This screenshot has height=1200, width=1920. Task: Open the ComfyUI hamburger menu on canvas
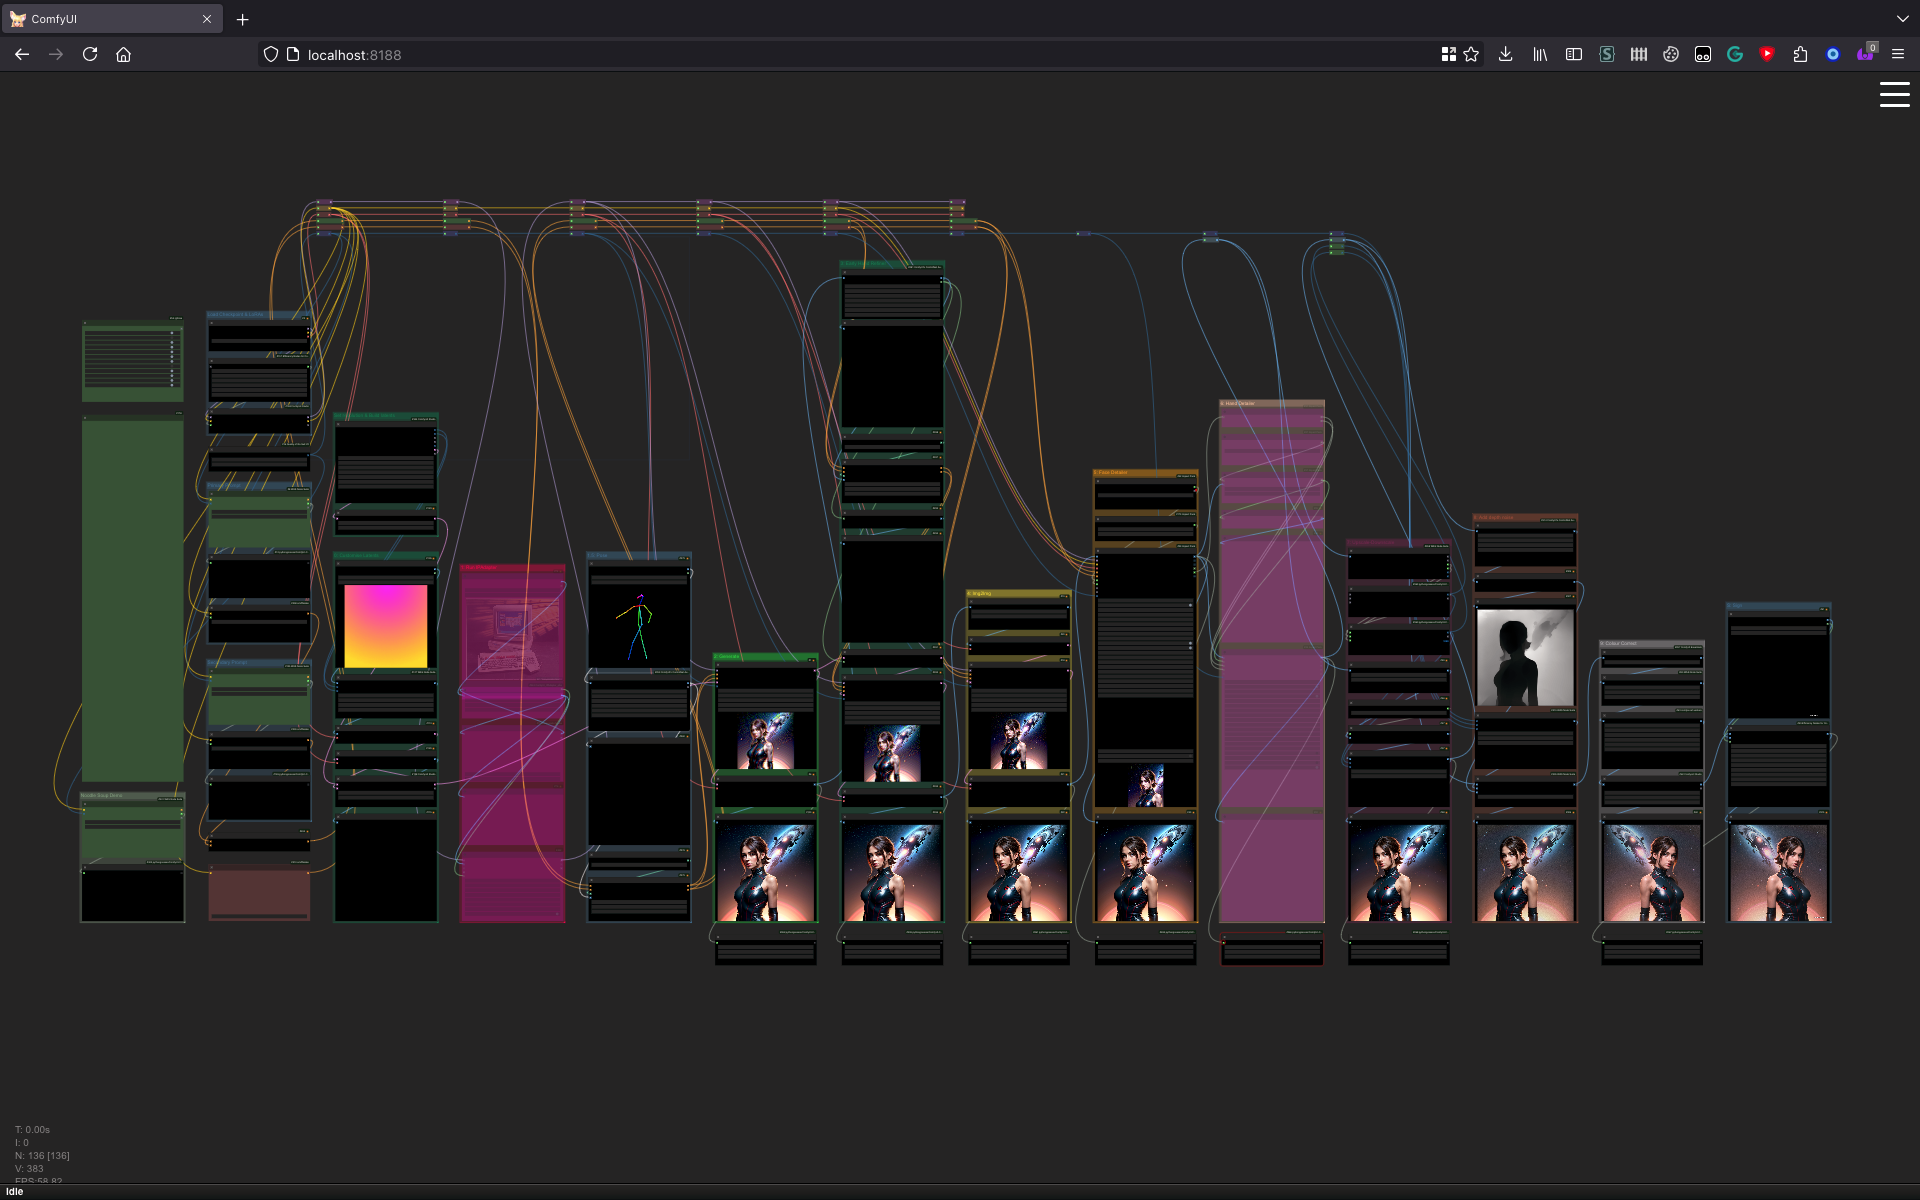tap(1894, 95)
